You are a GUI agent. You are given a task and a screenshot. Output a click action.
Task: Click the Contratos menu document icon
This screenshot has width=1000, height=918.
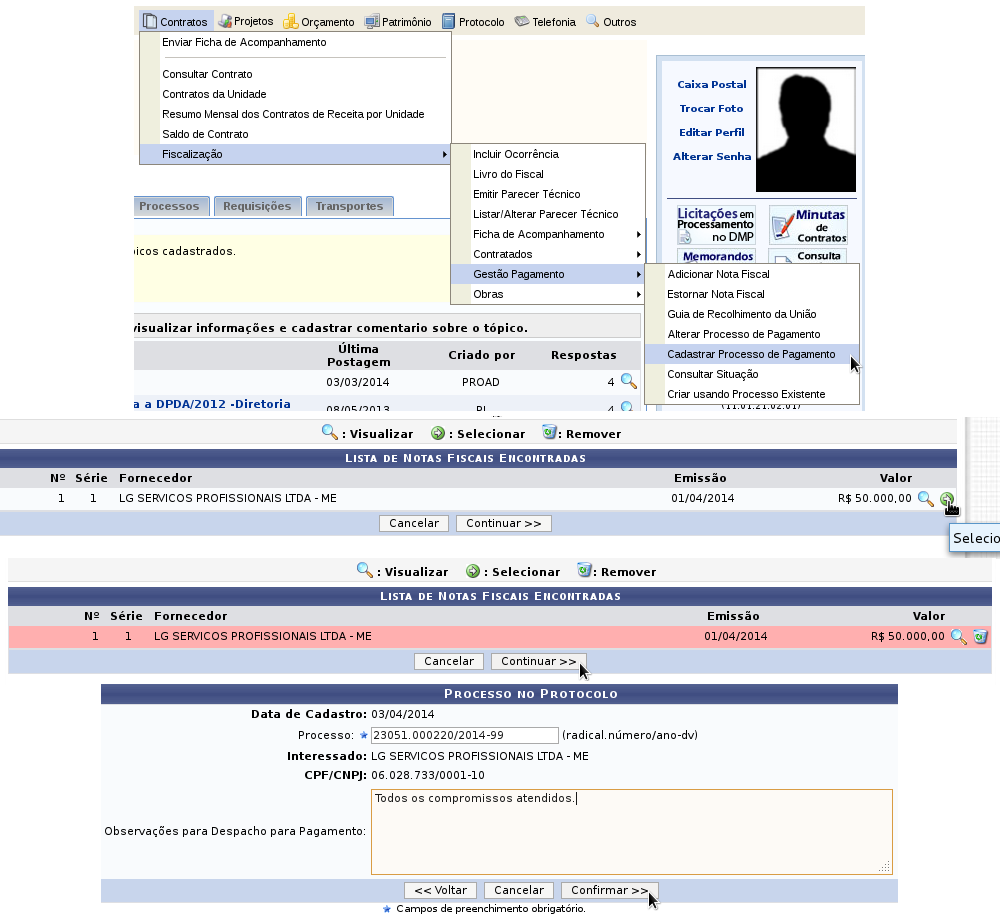(x=150, y=21)
